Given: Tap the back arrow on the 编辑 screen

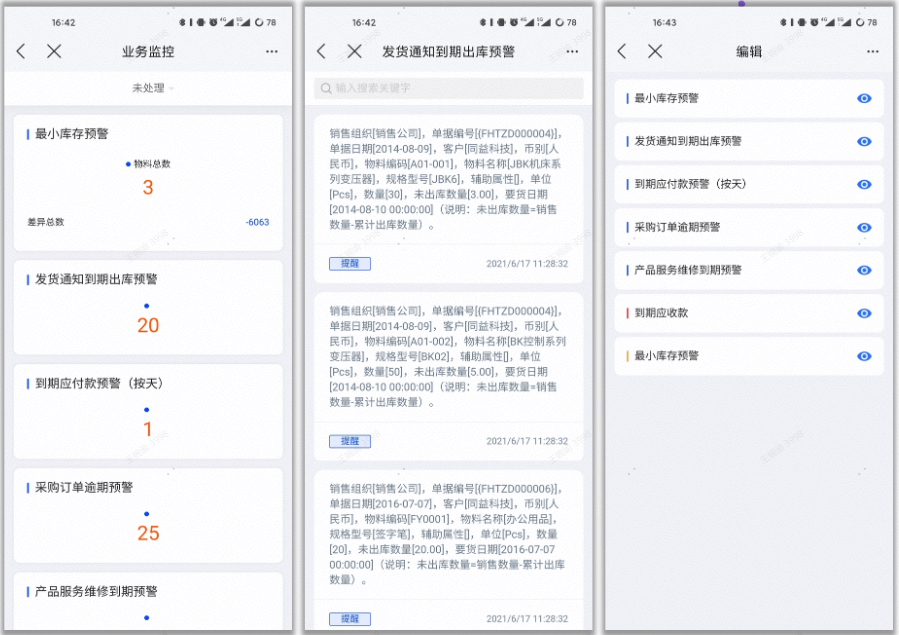Looking at the screenshot, I should click(621, 51).
